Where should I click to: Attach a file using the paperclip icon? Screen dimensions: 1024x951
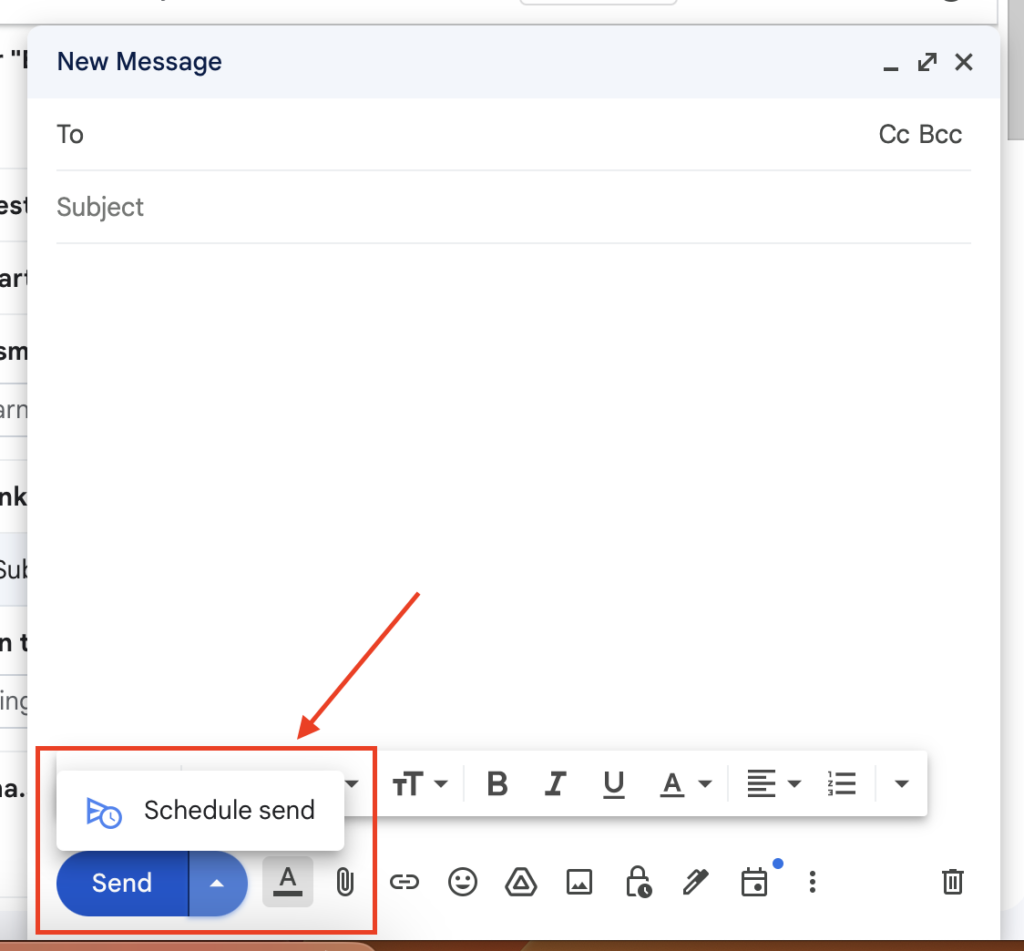(345, 882)
